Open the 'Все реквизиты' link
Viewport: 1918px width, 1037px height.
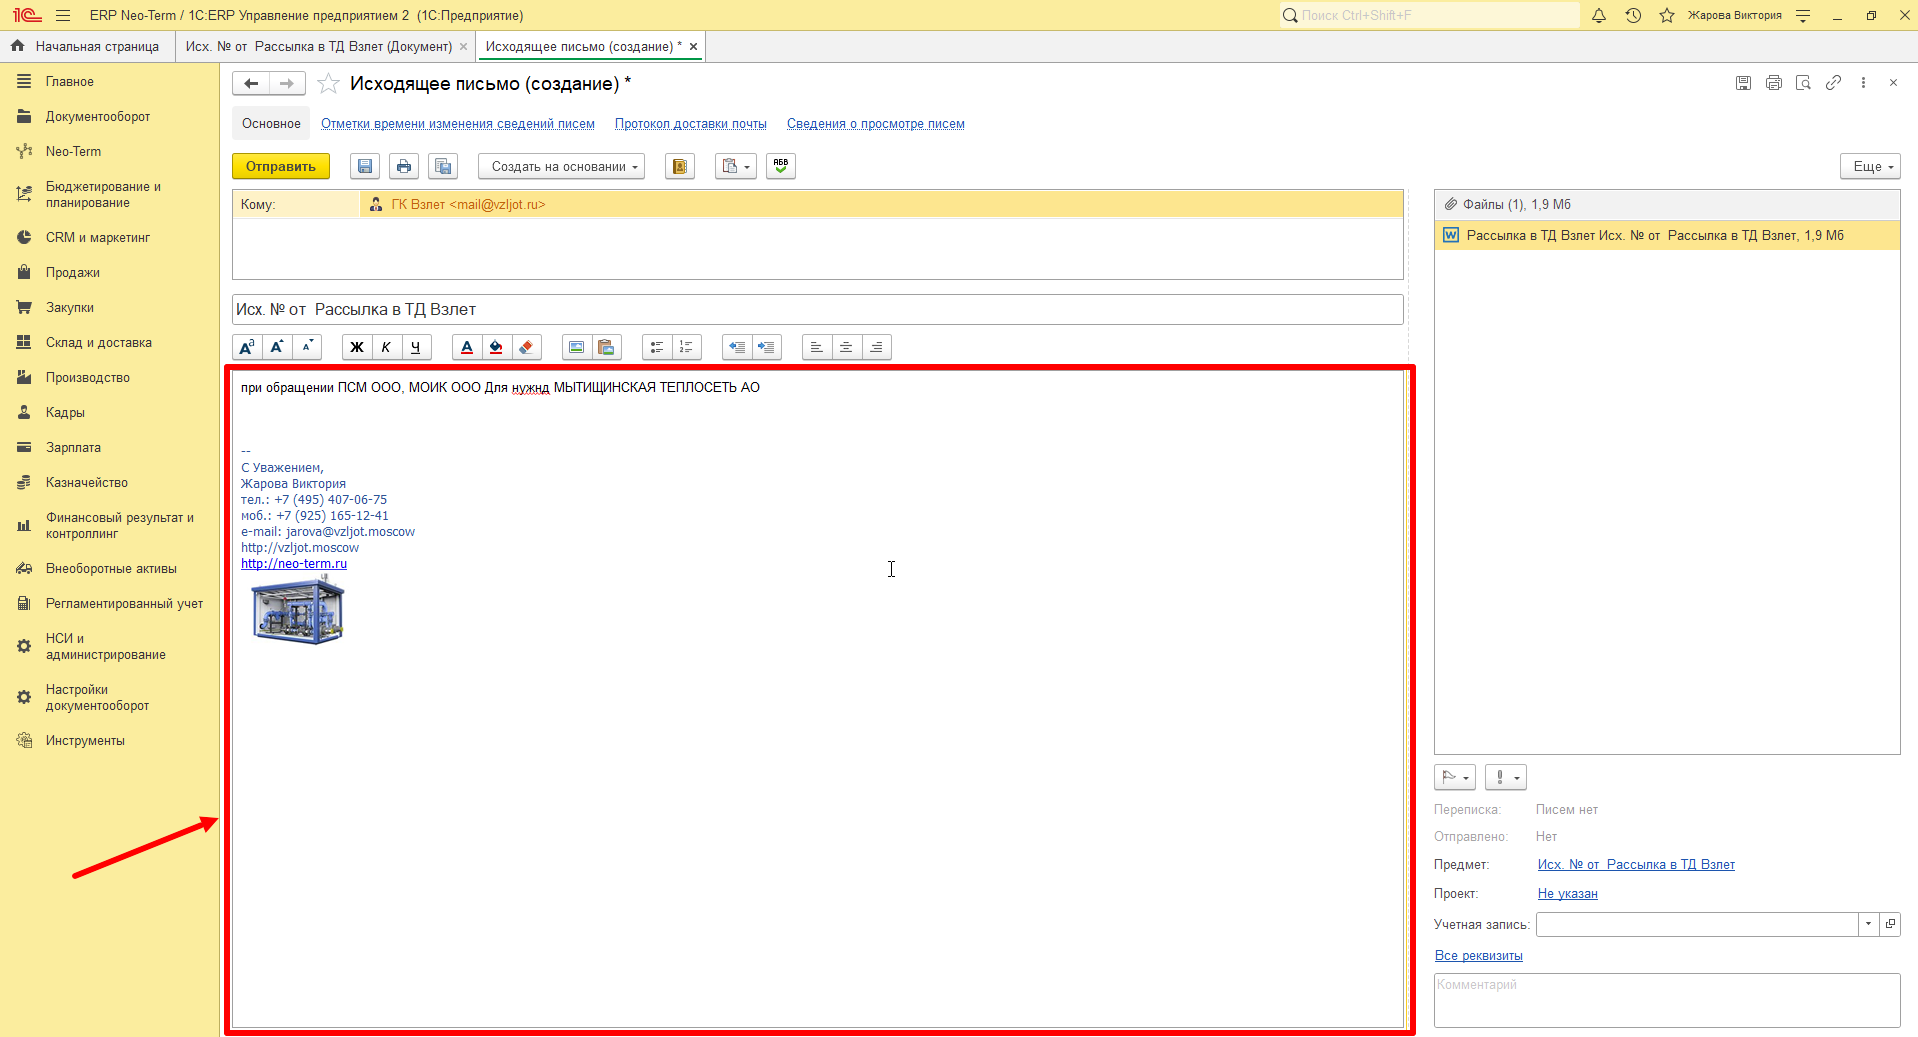click(x=1479, y=956)
